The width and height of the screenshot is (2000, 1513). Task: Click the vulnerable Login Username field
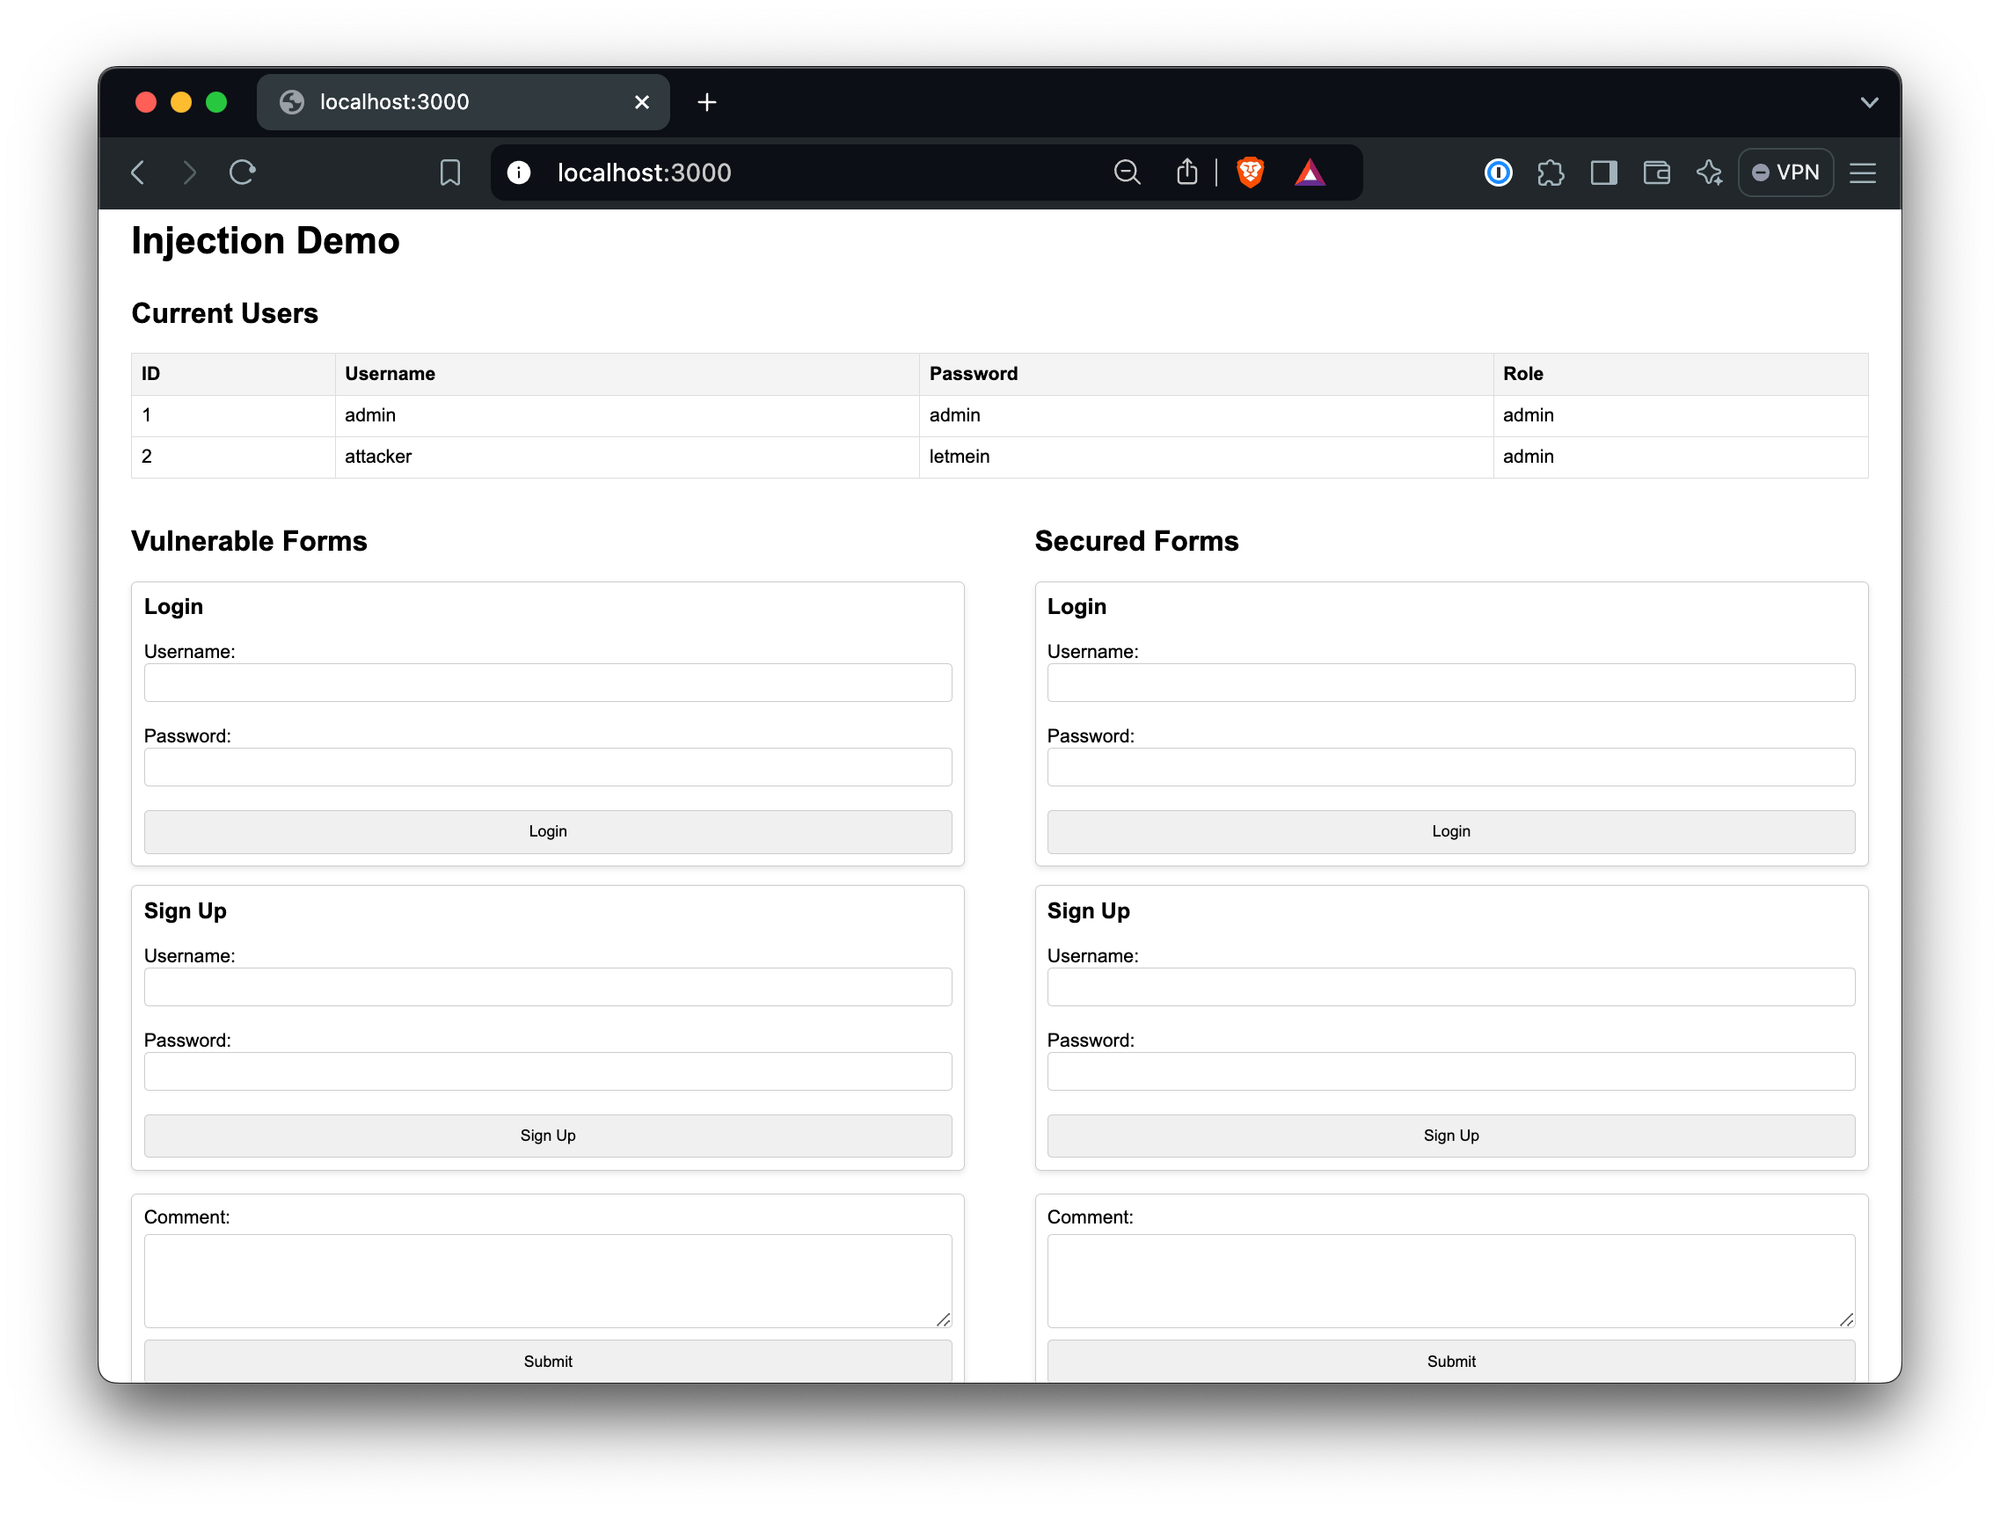547,683
